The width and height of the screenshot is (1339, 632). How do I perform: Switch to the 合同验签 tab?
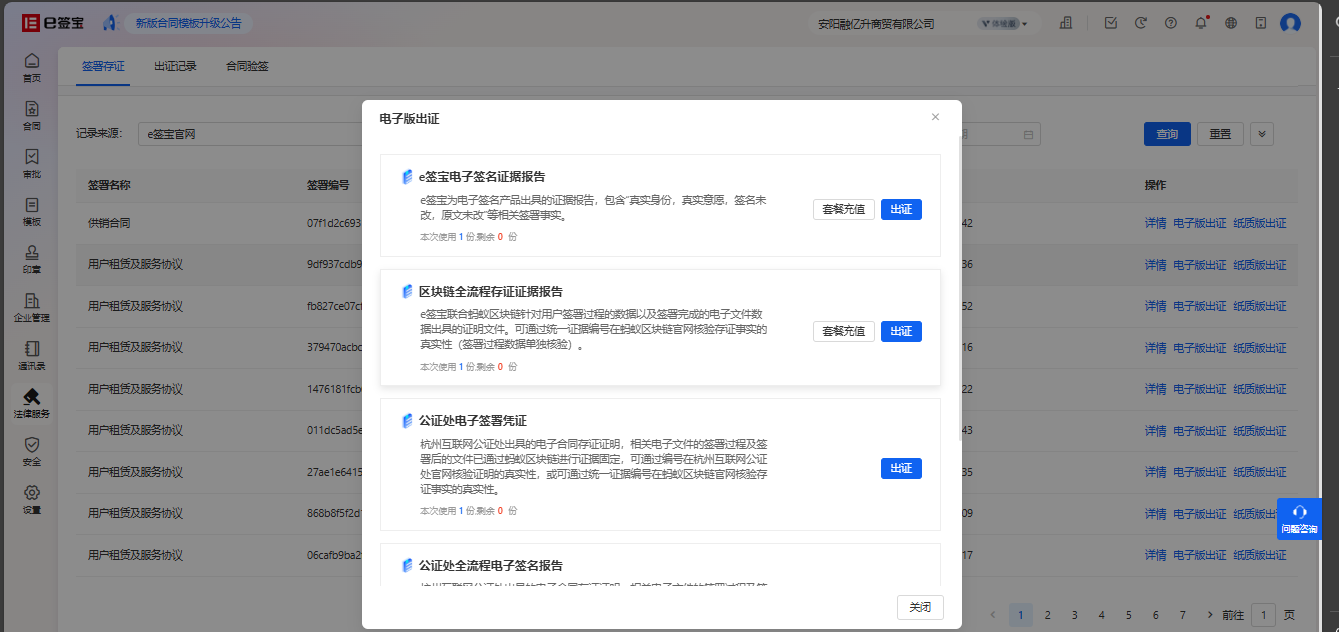[247, 66]
